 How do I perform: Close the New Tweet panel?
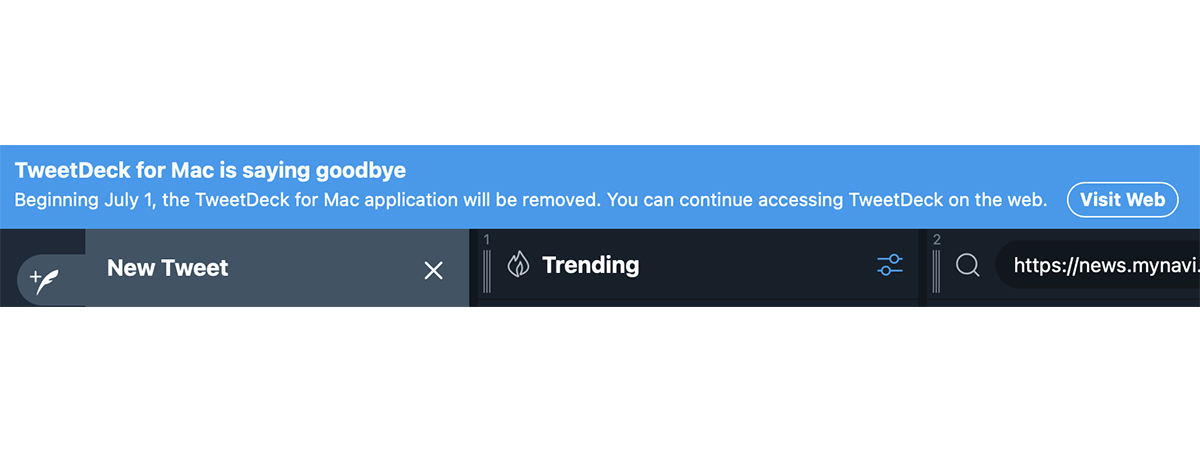pos(433,270)
